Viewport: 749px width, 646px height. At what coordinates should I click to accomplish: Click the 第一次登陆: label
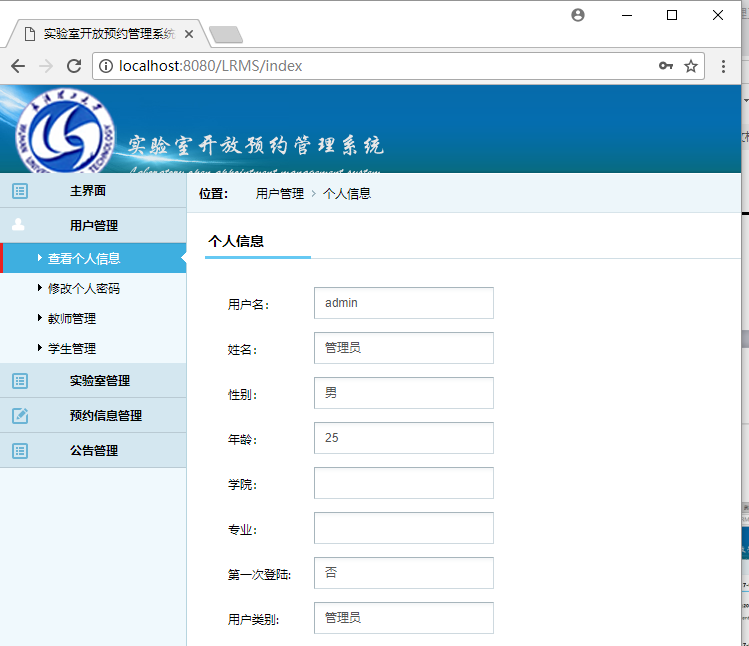coord(259,574)
